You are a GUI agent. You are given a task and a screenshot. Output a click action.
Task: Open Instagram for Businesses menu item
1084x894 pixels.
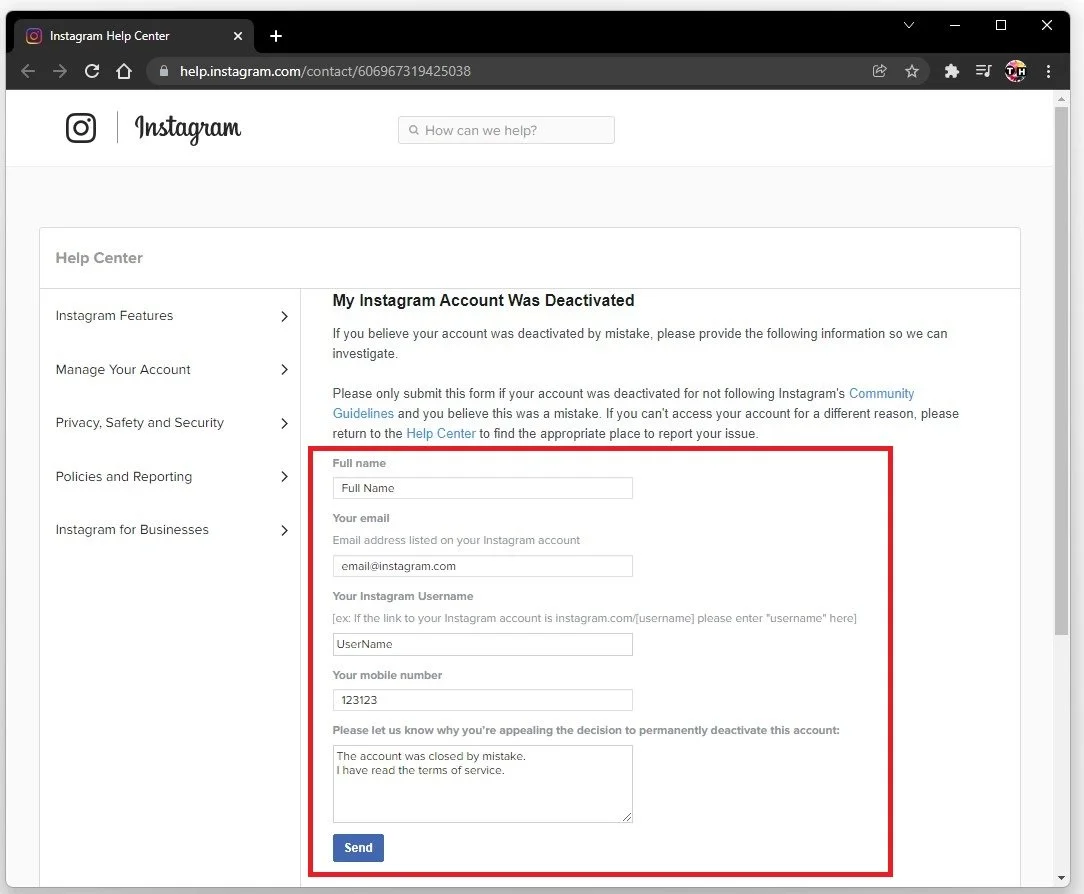tap(132, 530)
